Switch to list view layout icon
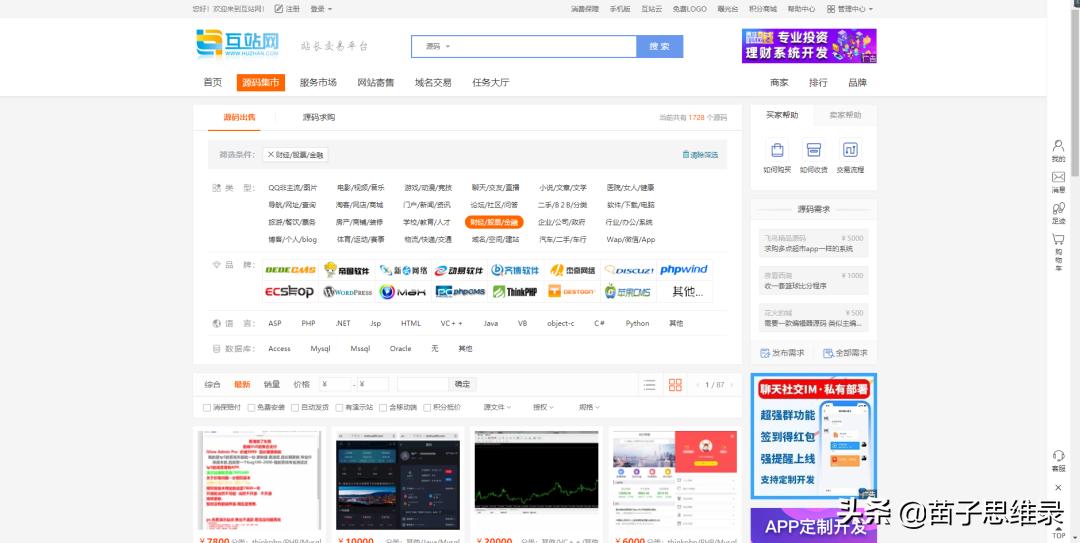1080x543 pixels. click(649, 385)
